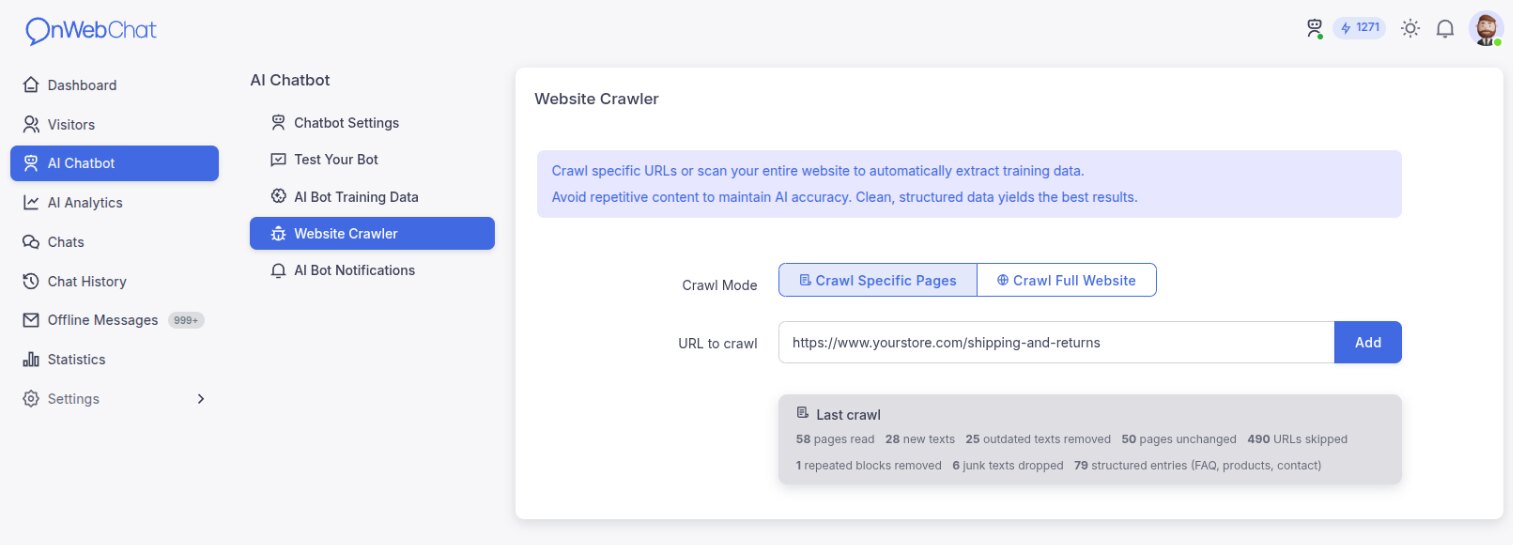
Task: Open the notifications bell
Action: (1445, 29)
